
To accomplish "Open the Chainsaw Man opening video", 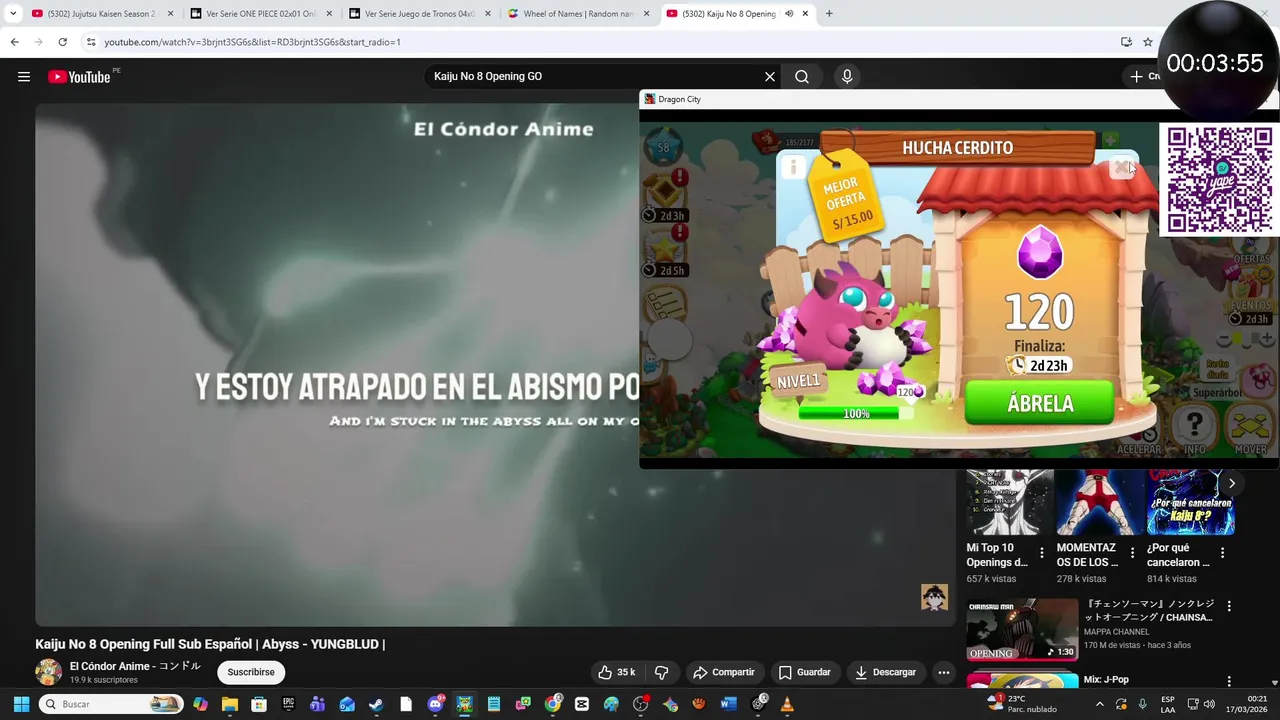I will (x=1022, y=630).
